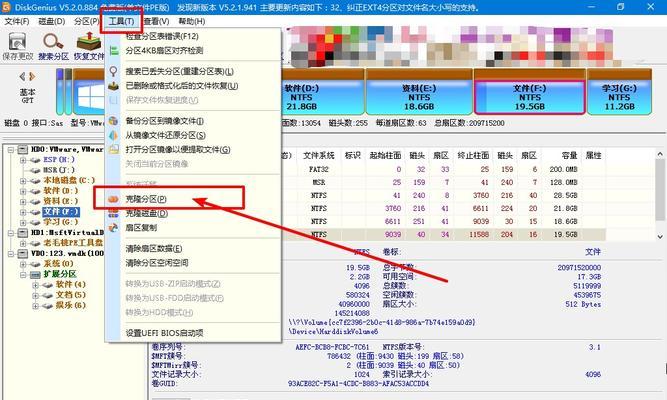This screenshot has height=400, width=667.
Task: Expand the 资料(E:) tree node
Action: [23, 202]
